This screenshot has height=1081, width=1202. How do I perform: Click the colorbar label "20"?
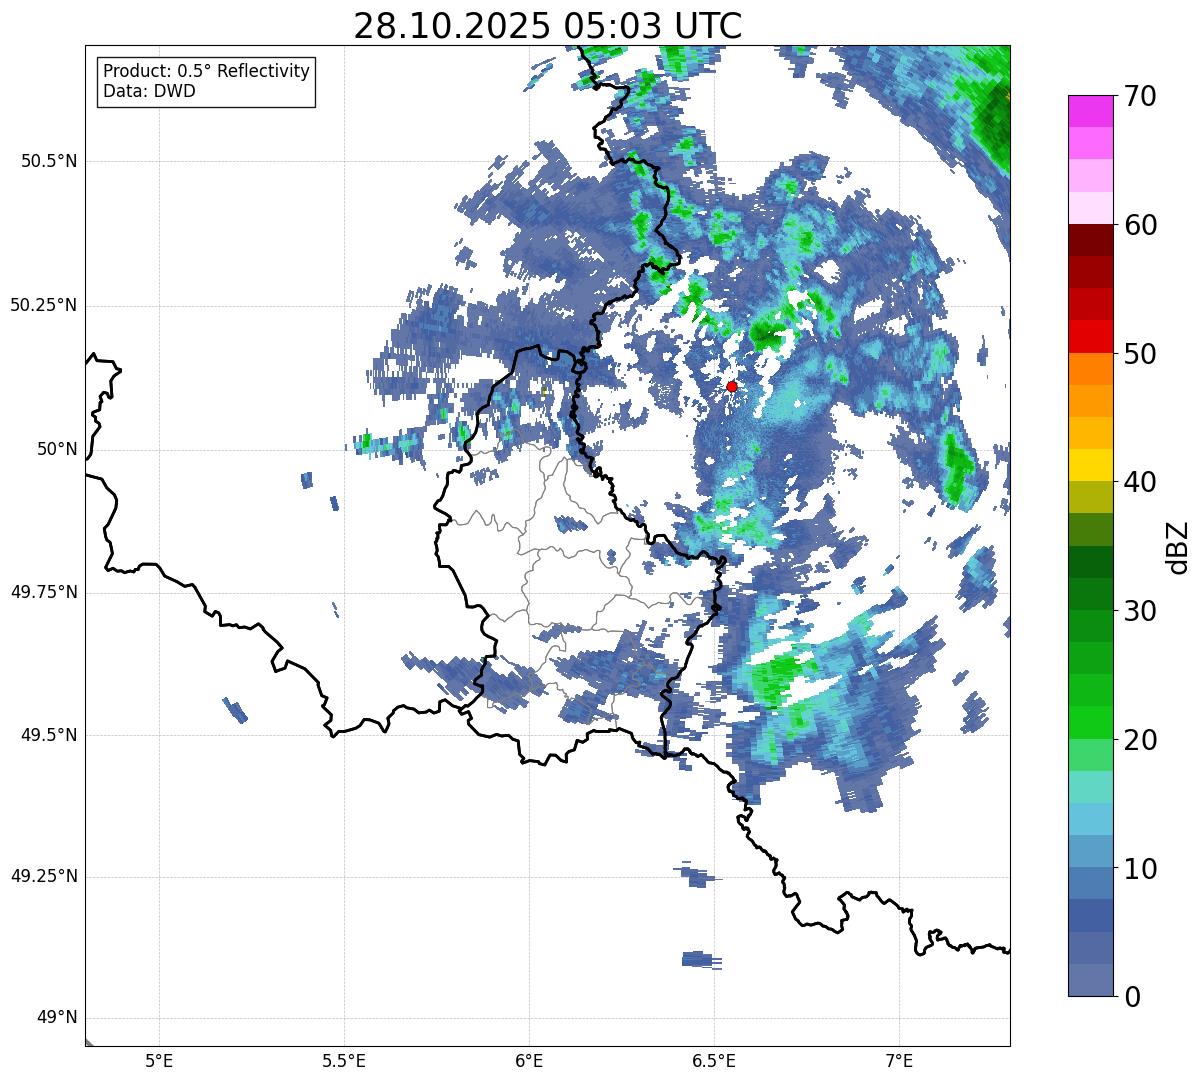coord(1140,740)
